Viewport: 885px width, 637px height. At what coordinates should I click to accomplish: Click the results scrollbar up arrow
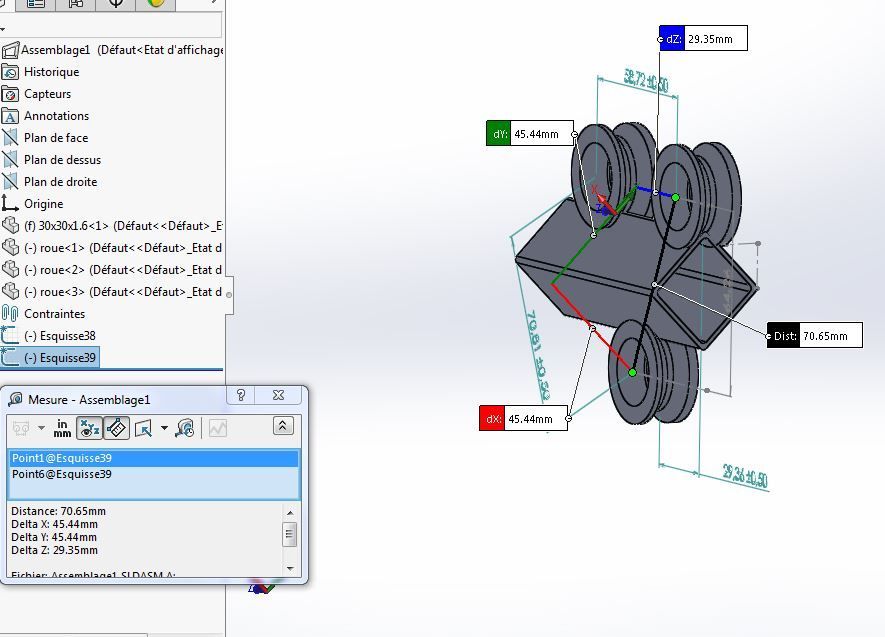pos(290,513)
